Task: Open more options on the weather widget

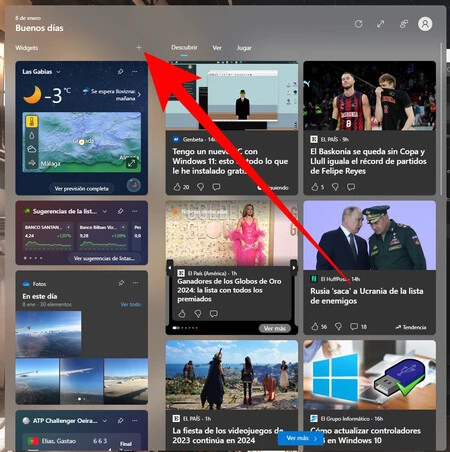Action: [135, 72]
